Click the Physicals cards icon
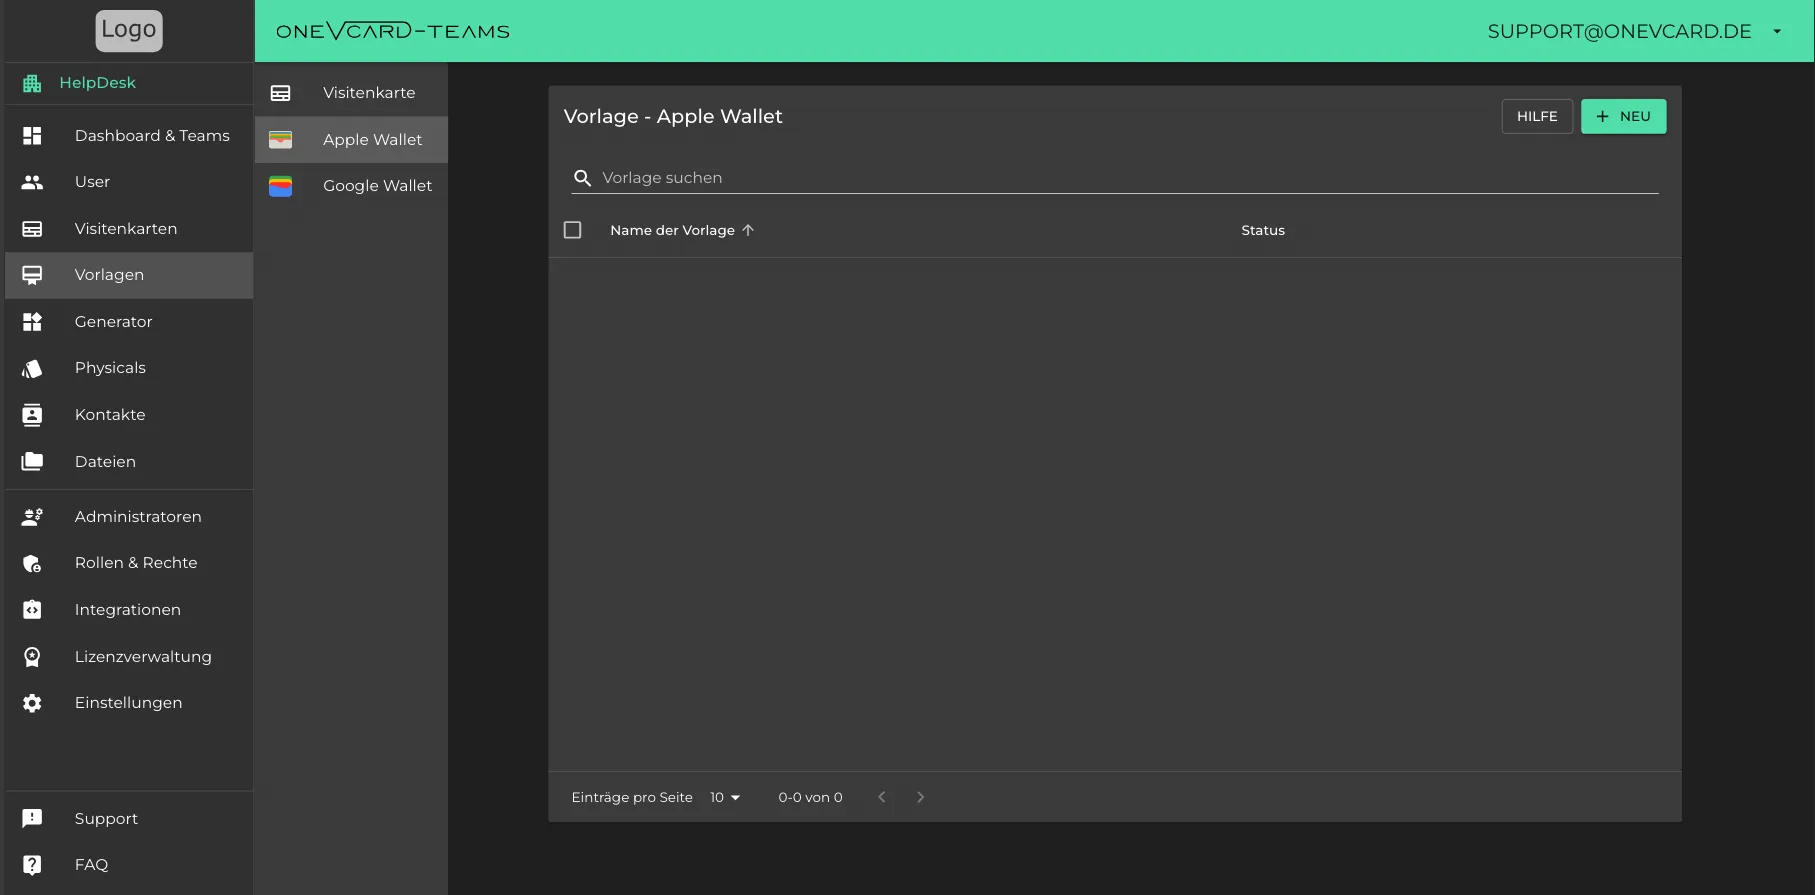The height and width of the screenshot is (895, 1815). pyautogui.click(x=32, y=368)
